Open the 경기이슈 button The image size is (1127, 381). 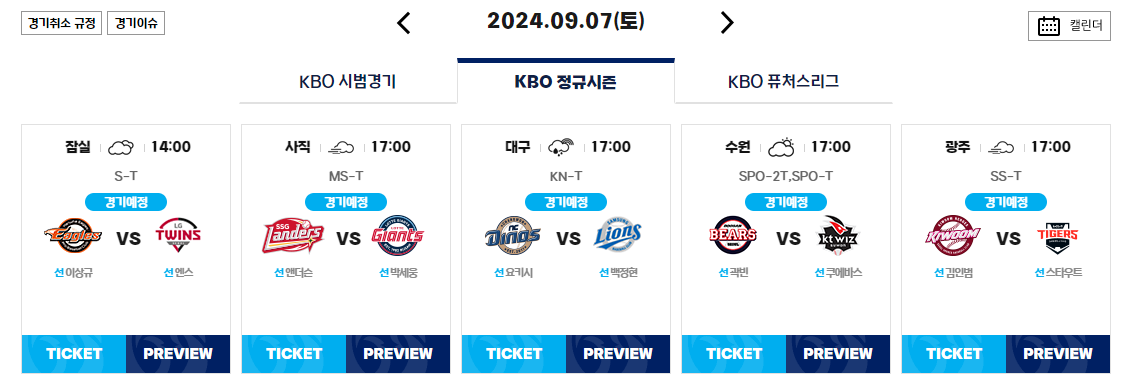tap(136, 23)
